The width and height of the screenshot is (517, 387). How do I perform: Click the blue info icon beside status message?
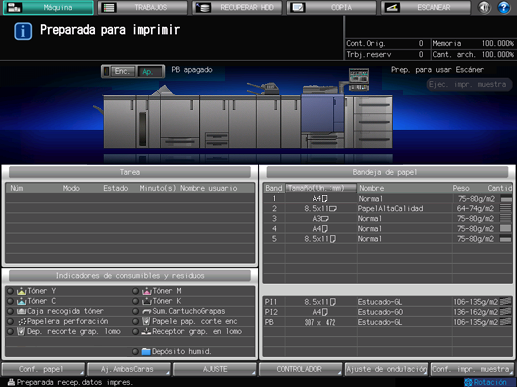[23, 31]
